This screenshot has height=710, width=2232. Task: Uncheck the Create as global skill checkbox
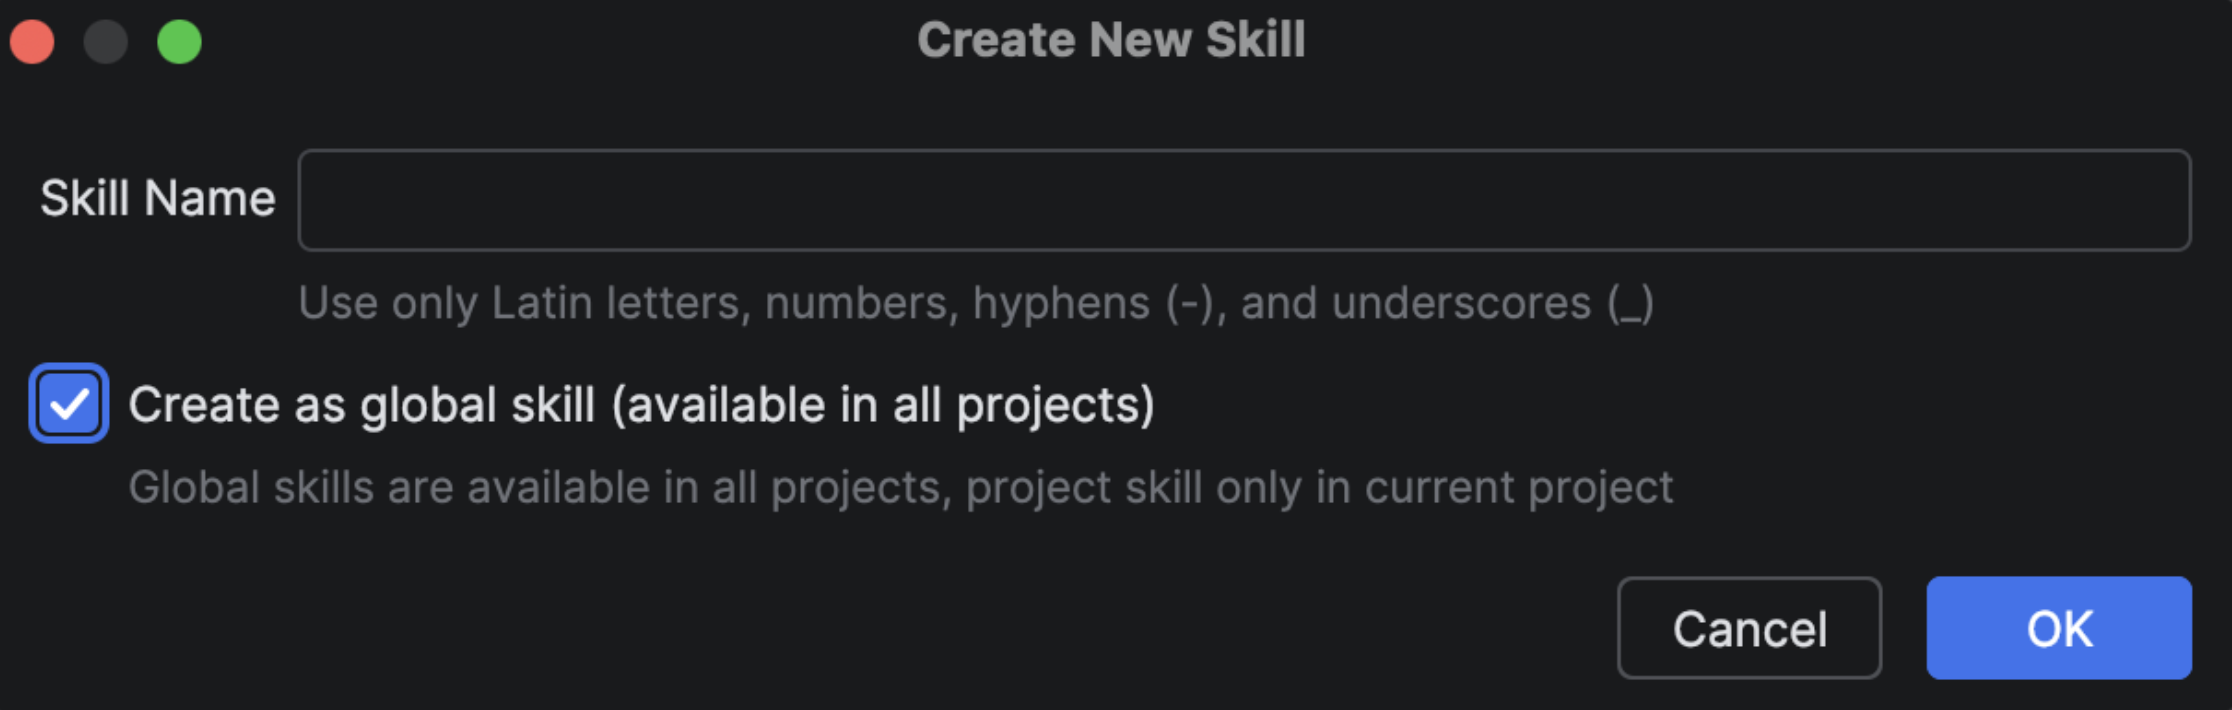tap(69, 404)
